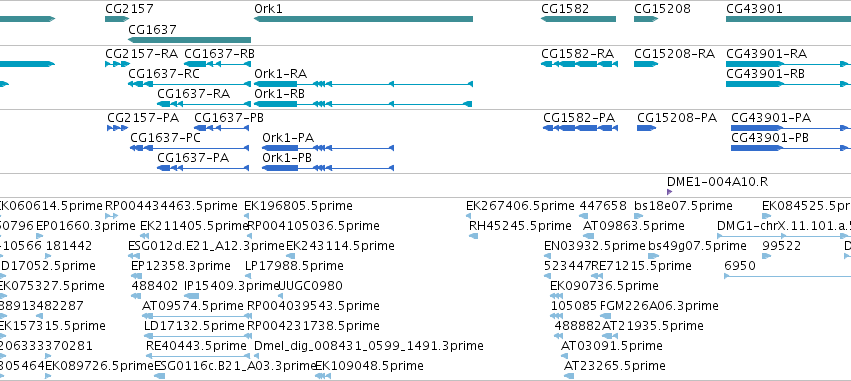This screenshot has width=851, height=381.
Task: Select the AT09574.5prime EST span
Action: coord(195,316)
